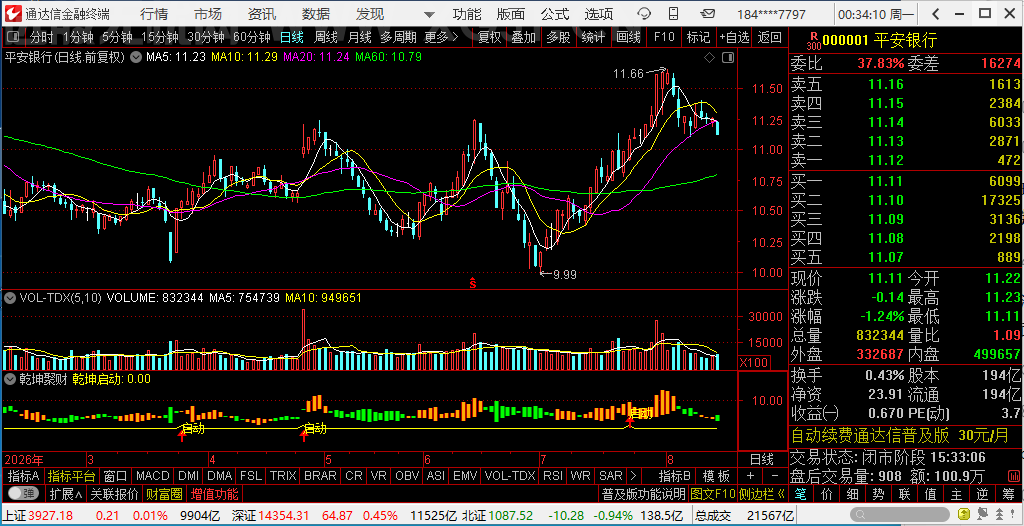Open the 资讯 menu
This screenshot has height=526, width=1024.
262,14
